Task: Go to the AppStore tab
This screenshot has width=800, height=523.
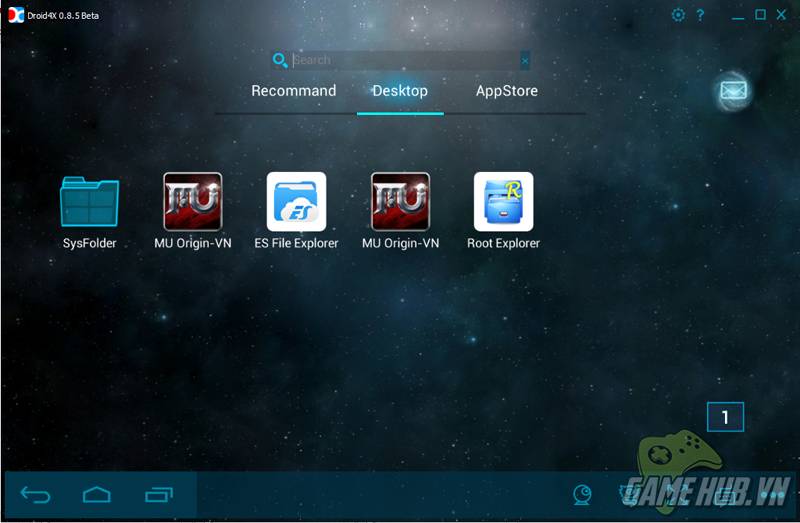Action: coord(507,91)
